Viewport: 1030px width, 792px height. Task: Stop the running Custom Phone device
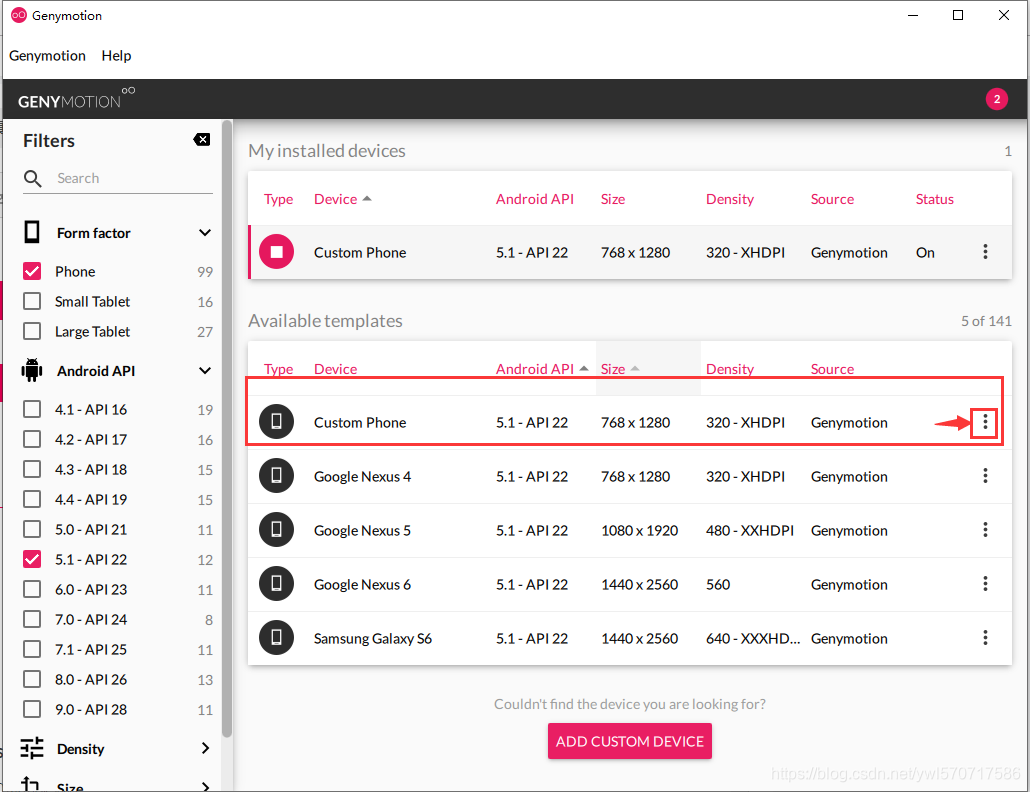(277, 252)
